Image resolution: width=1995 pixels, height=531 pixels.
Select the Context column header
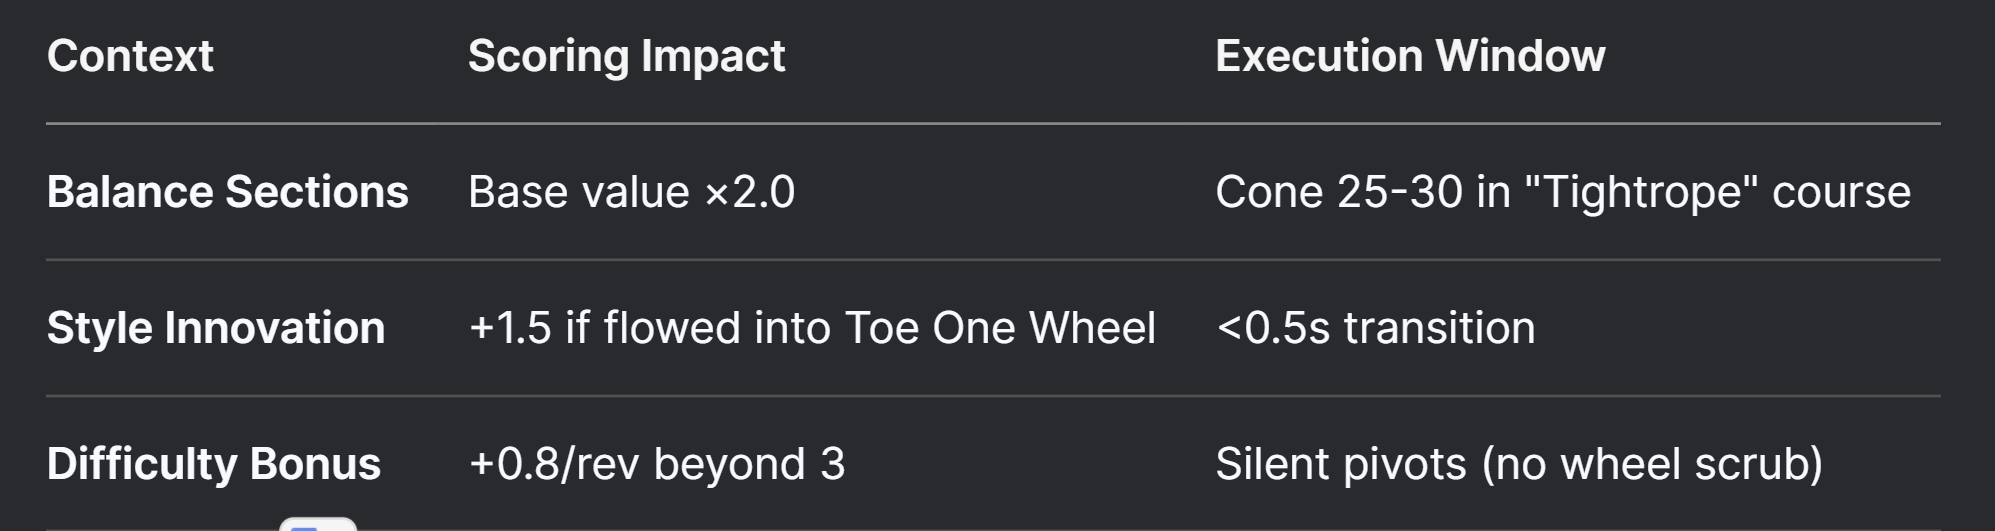[x=130, y=56]
